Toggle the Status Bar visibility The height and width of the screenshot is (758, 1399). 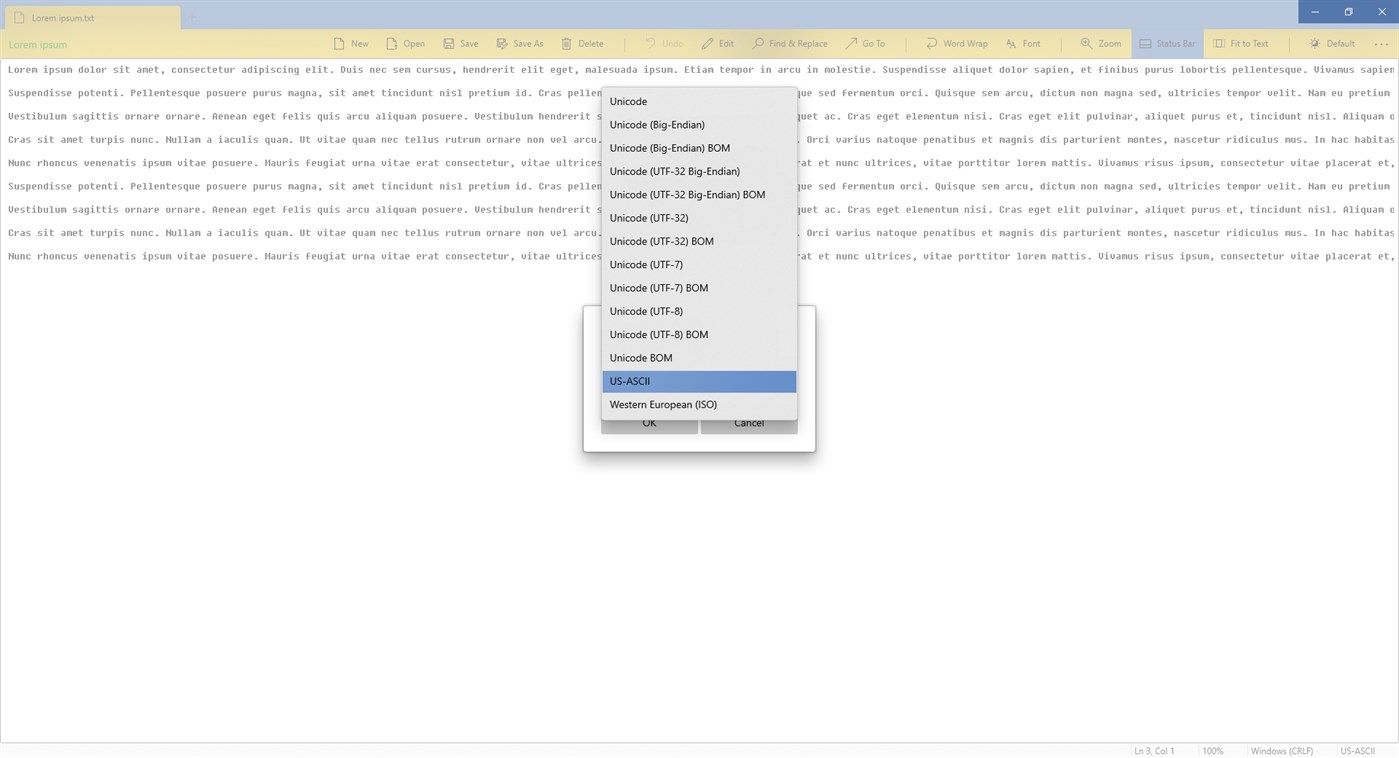(x=1166, y=43)
